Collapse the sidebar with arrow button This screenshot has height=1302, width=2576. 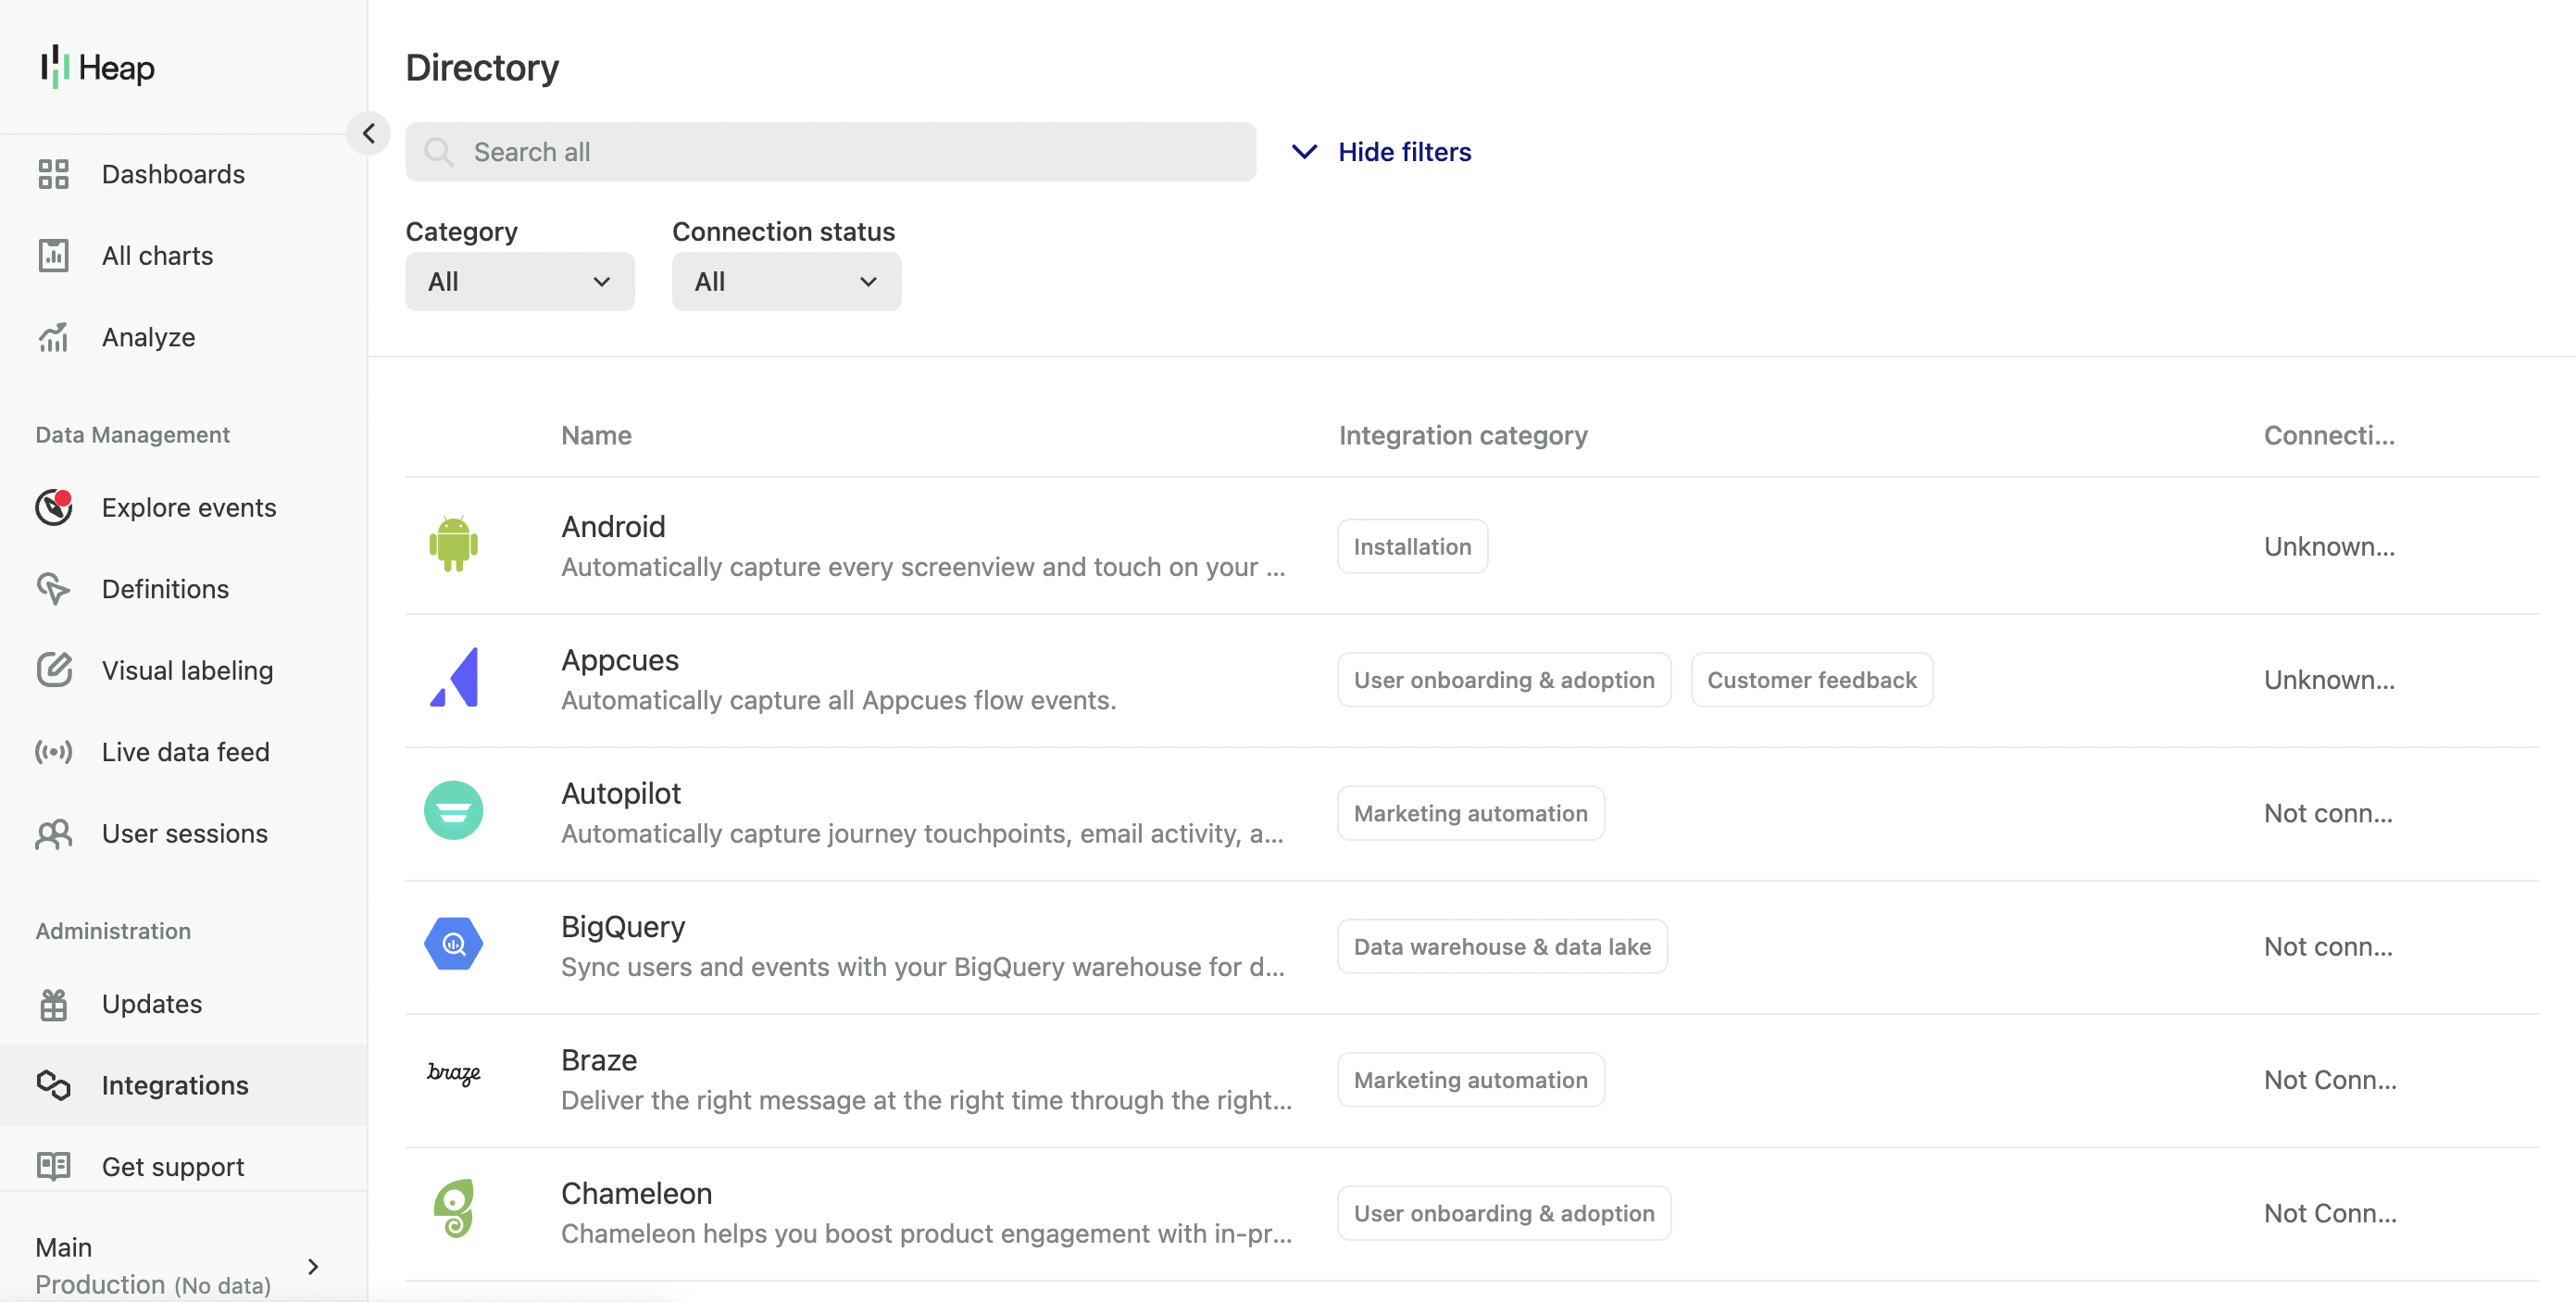point(369,133)
